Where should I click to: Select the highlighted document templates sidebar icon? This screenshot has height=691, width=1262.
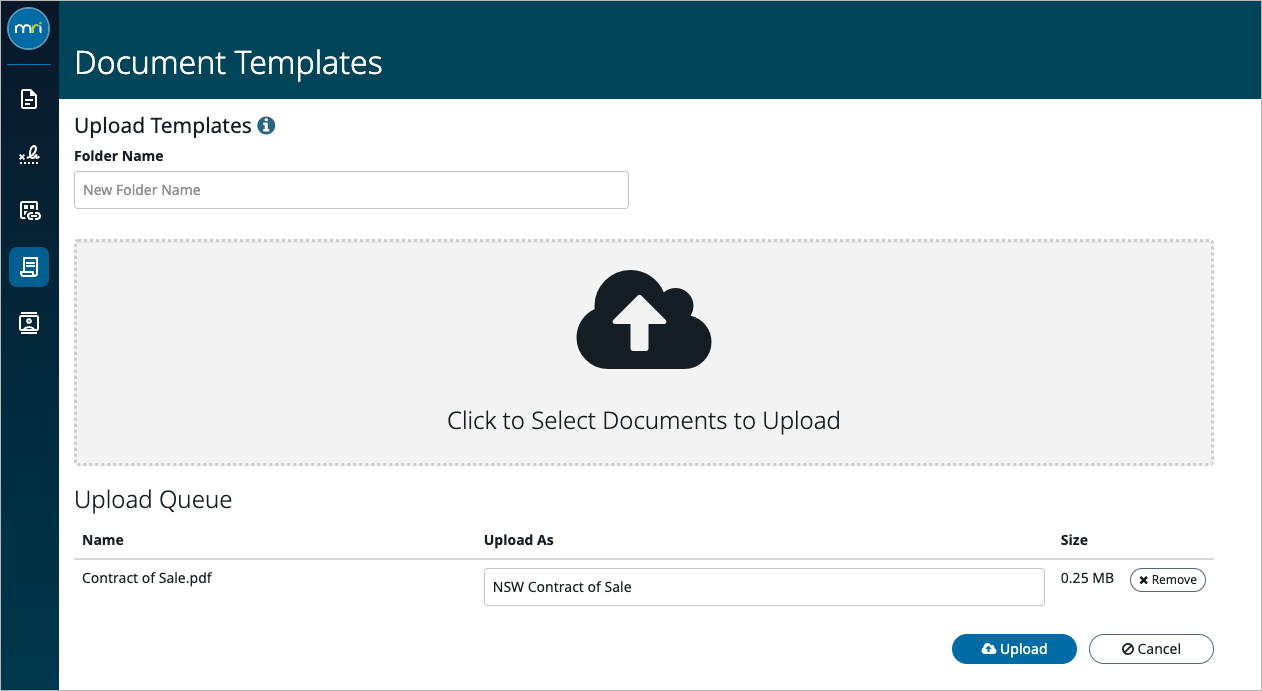pos(29,267)
